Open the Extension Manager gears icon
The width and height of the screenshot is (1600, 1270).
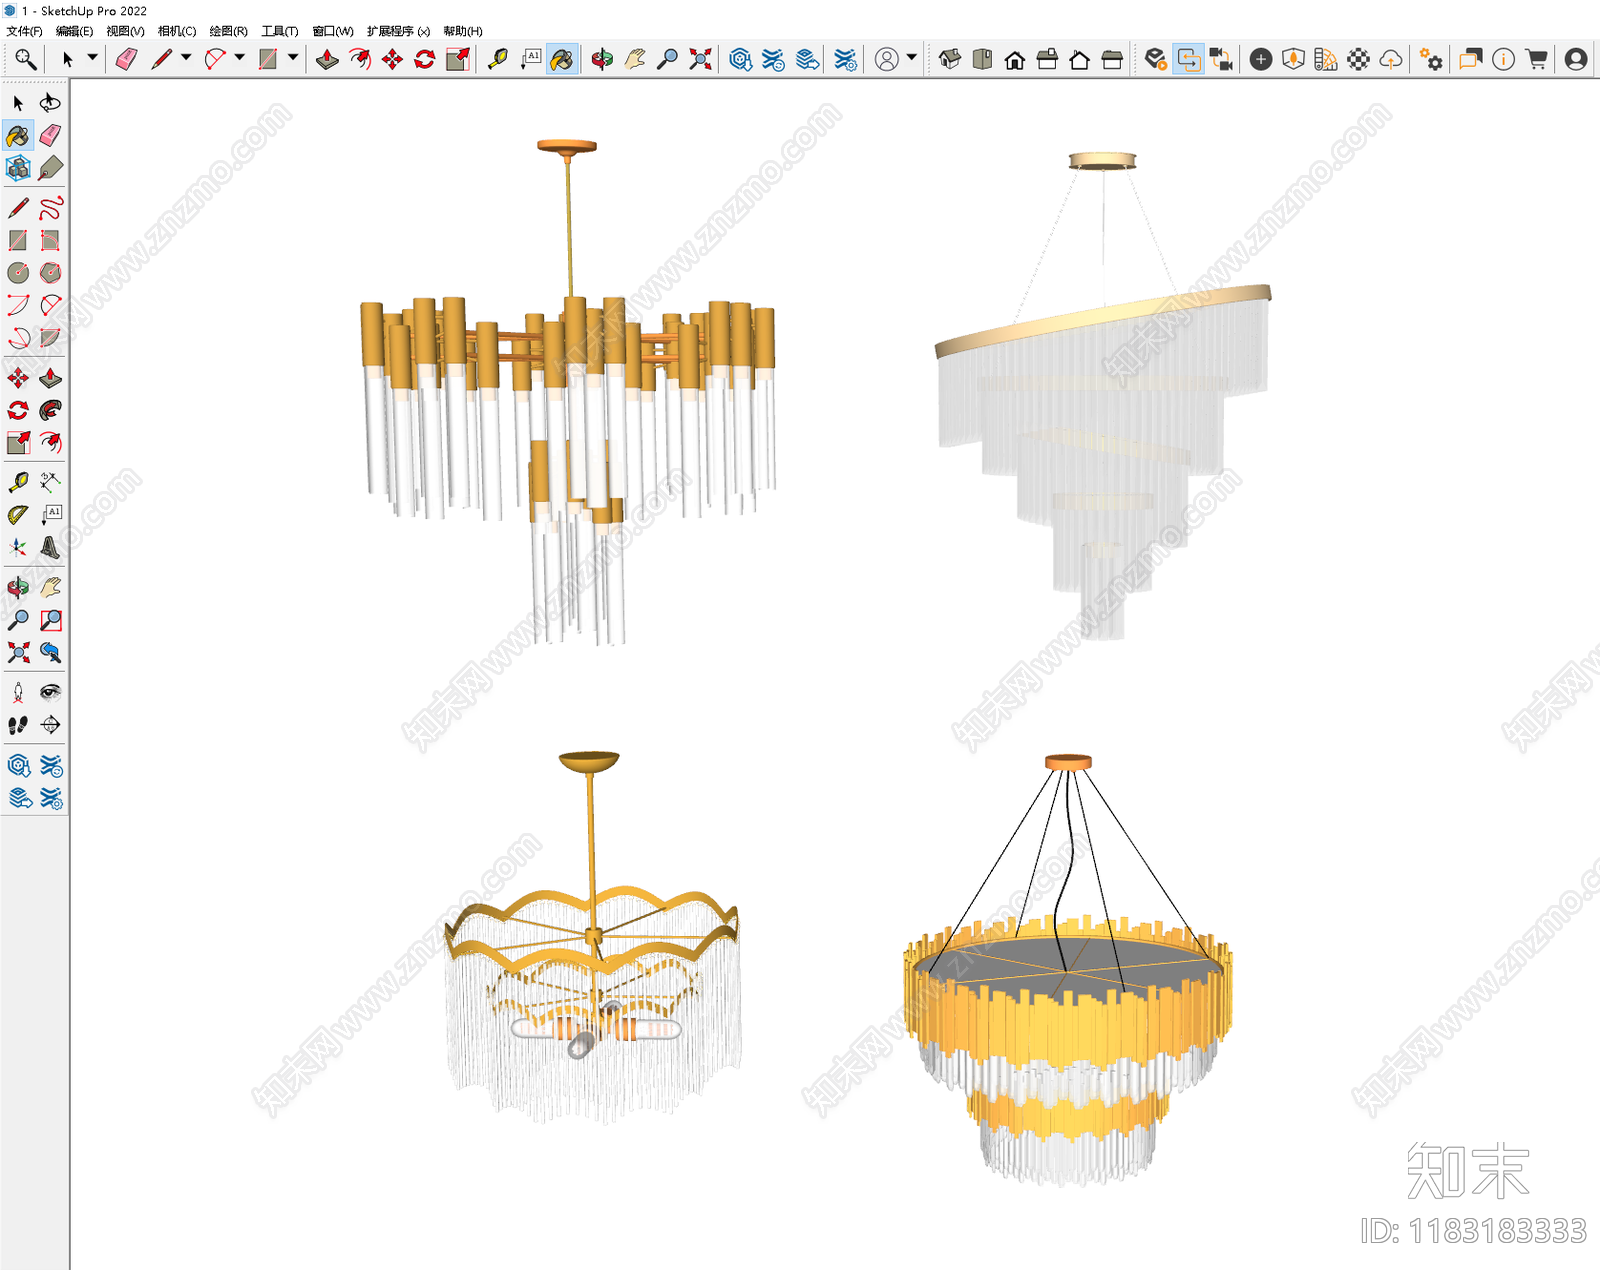point(1431,60)
